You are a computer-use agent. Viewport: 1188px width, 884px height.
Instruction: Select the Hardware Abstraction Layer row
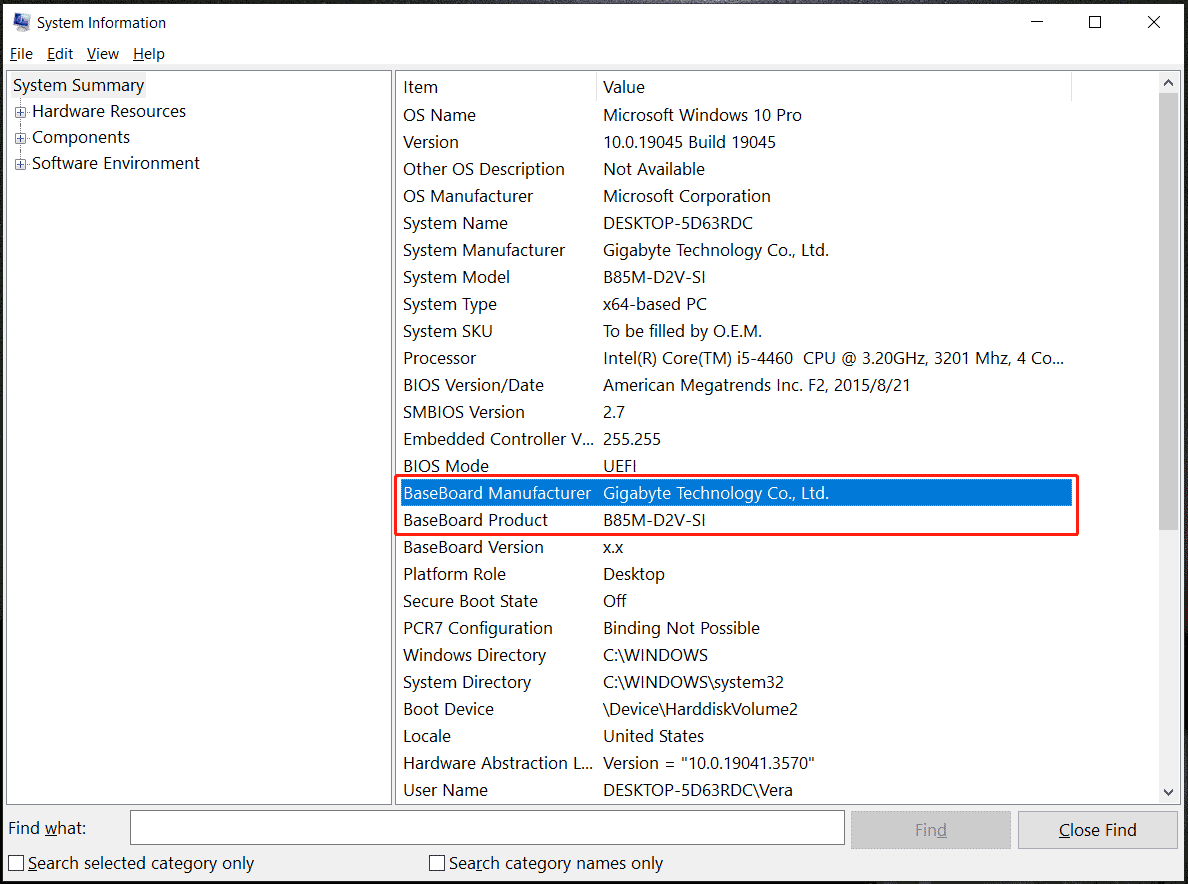tap(736, 764)
